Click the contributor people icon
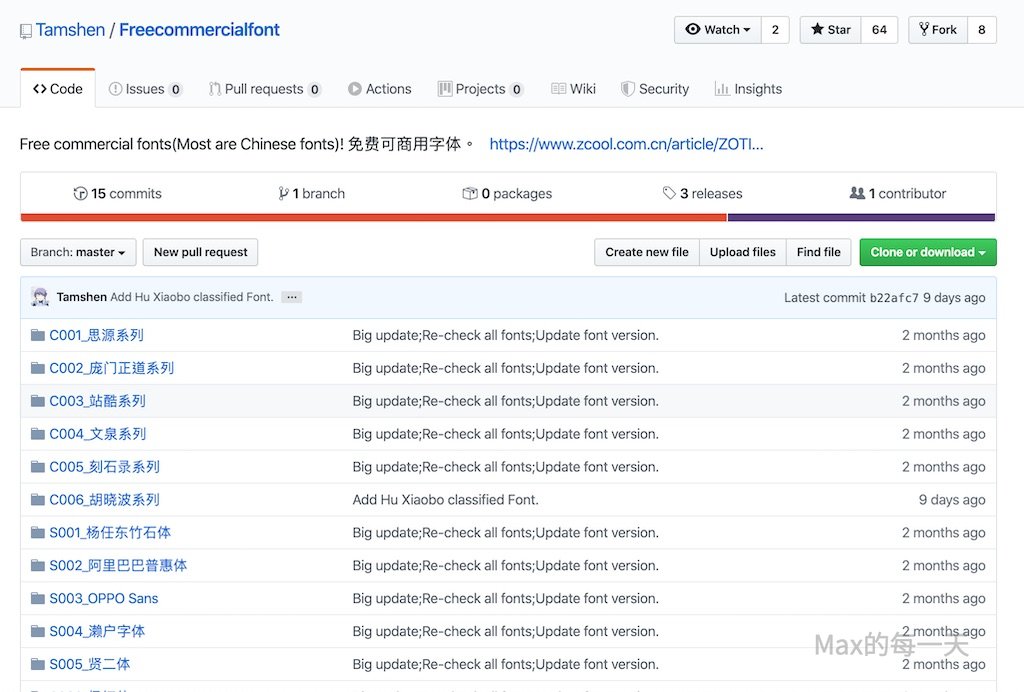 click(857, 194)
